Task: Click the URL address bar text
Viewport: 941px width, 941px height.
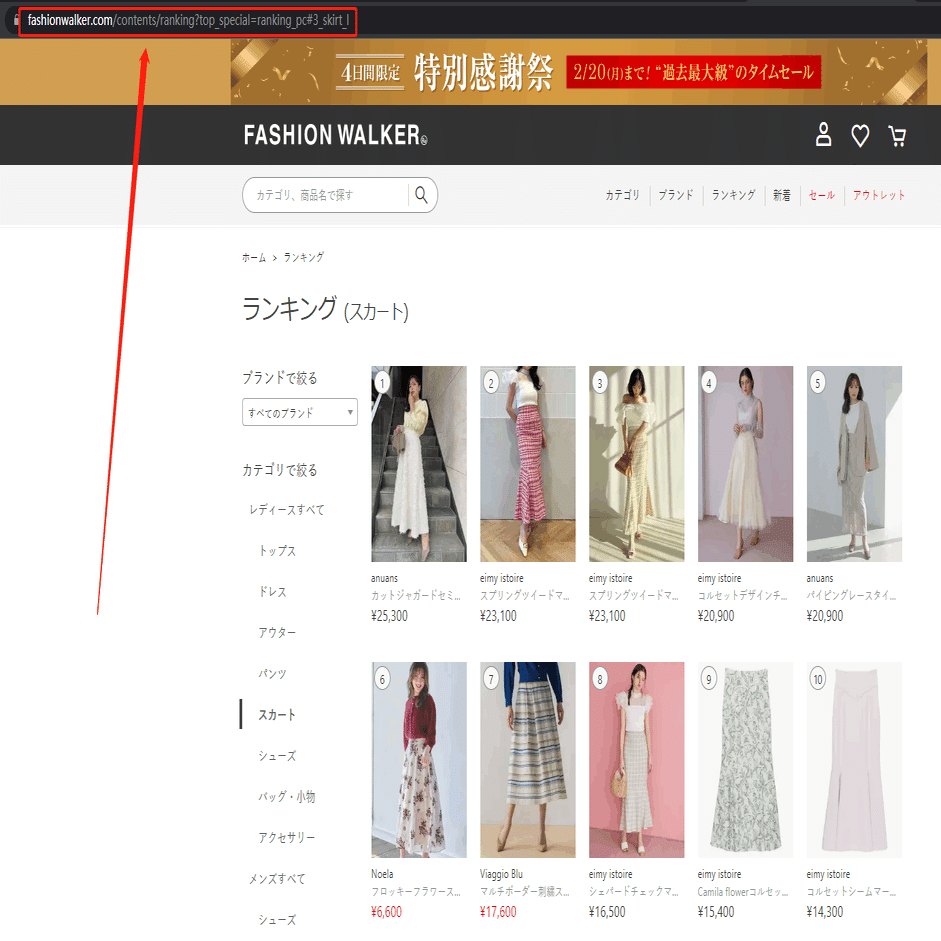Action: (x=187, y=20)
